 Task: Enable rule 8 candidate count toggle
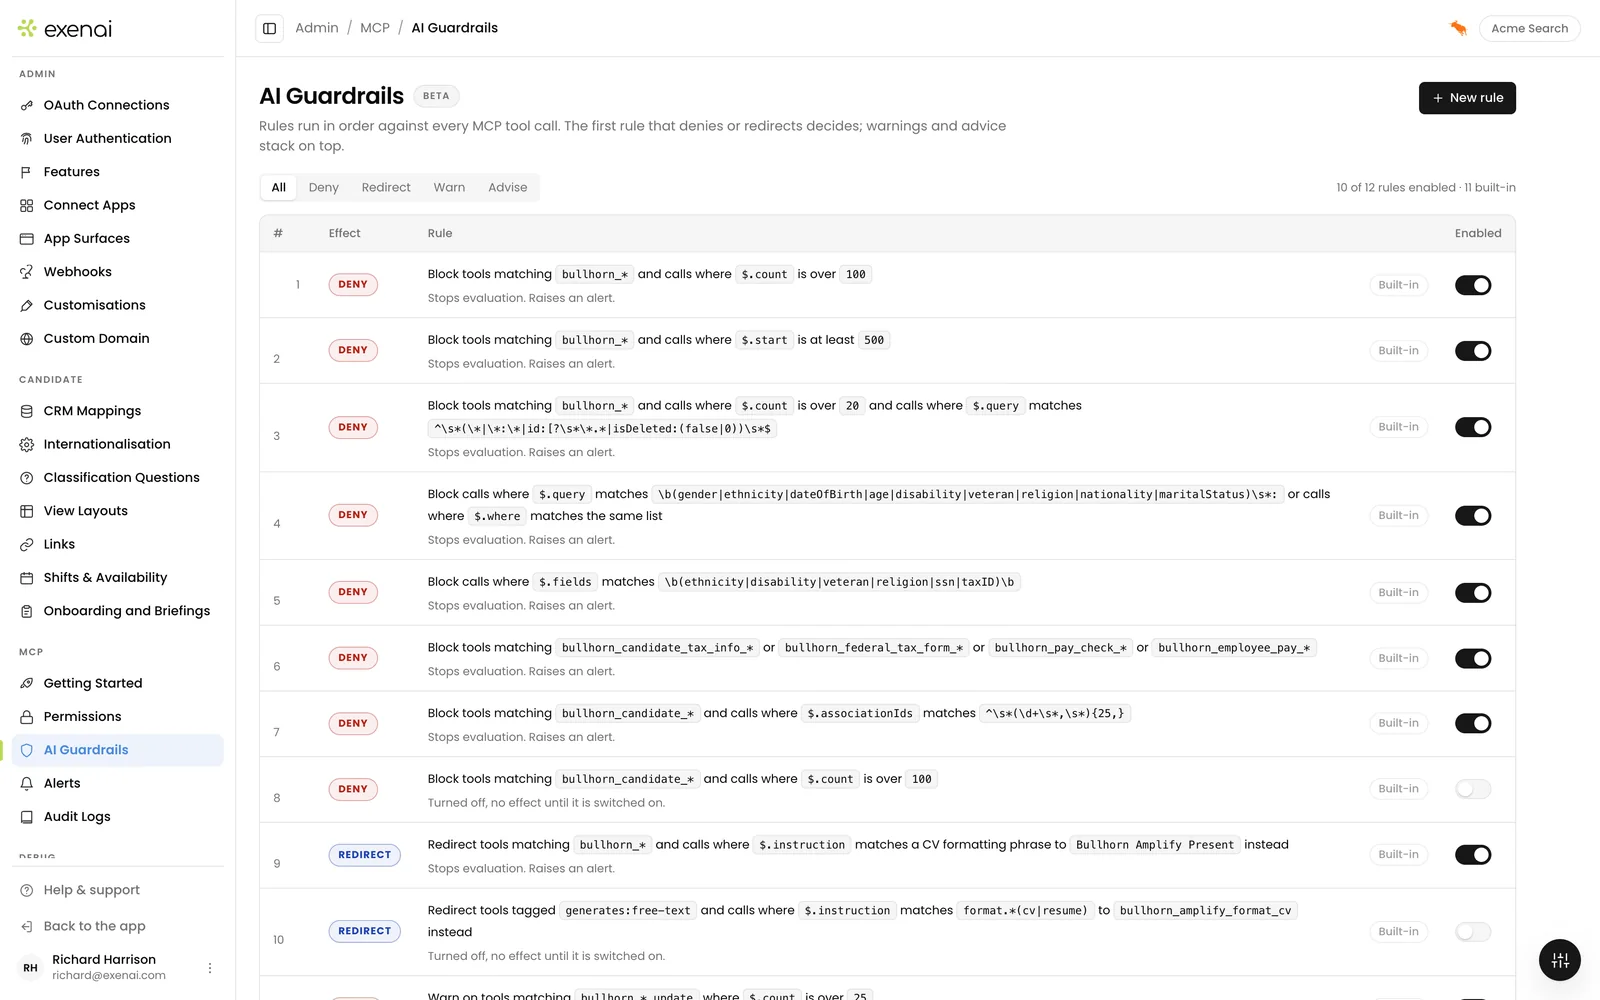(1473, 789)
